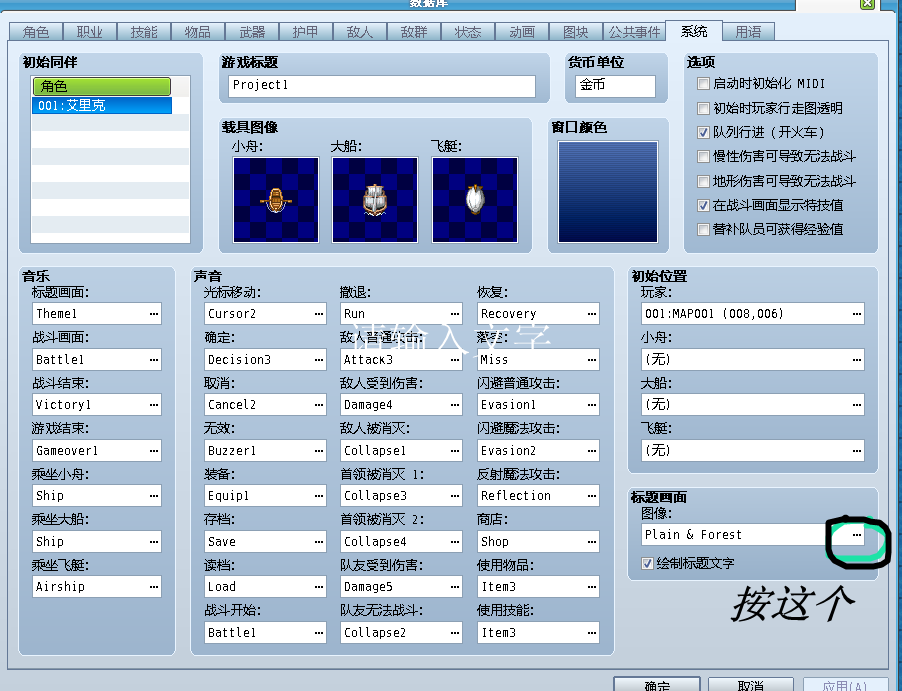Viewport: 902px width, 691px height.
Task: Click the Project1 game title field
Action: point(382,86)
